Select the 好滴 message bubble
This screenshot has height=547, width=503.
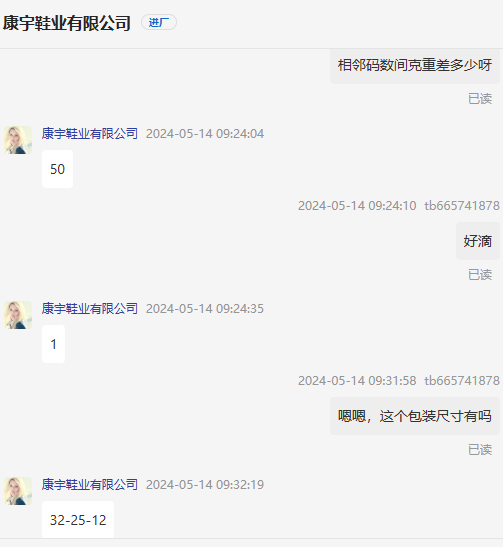[478, 241]
